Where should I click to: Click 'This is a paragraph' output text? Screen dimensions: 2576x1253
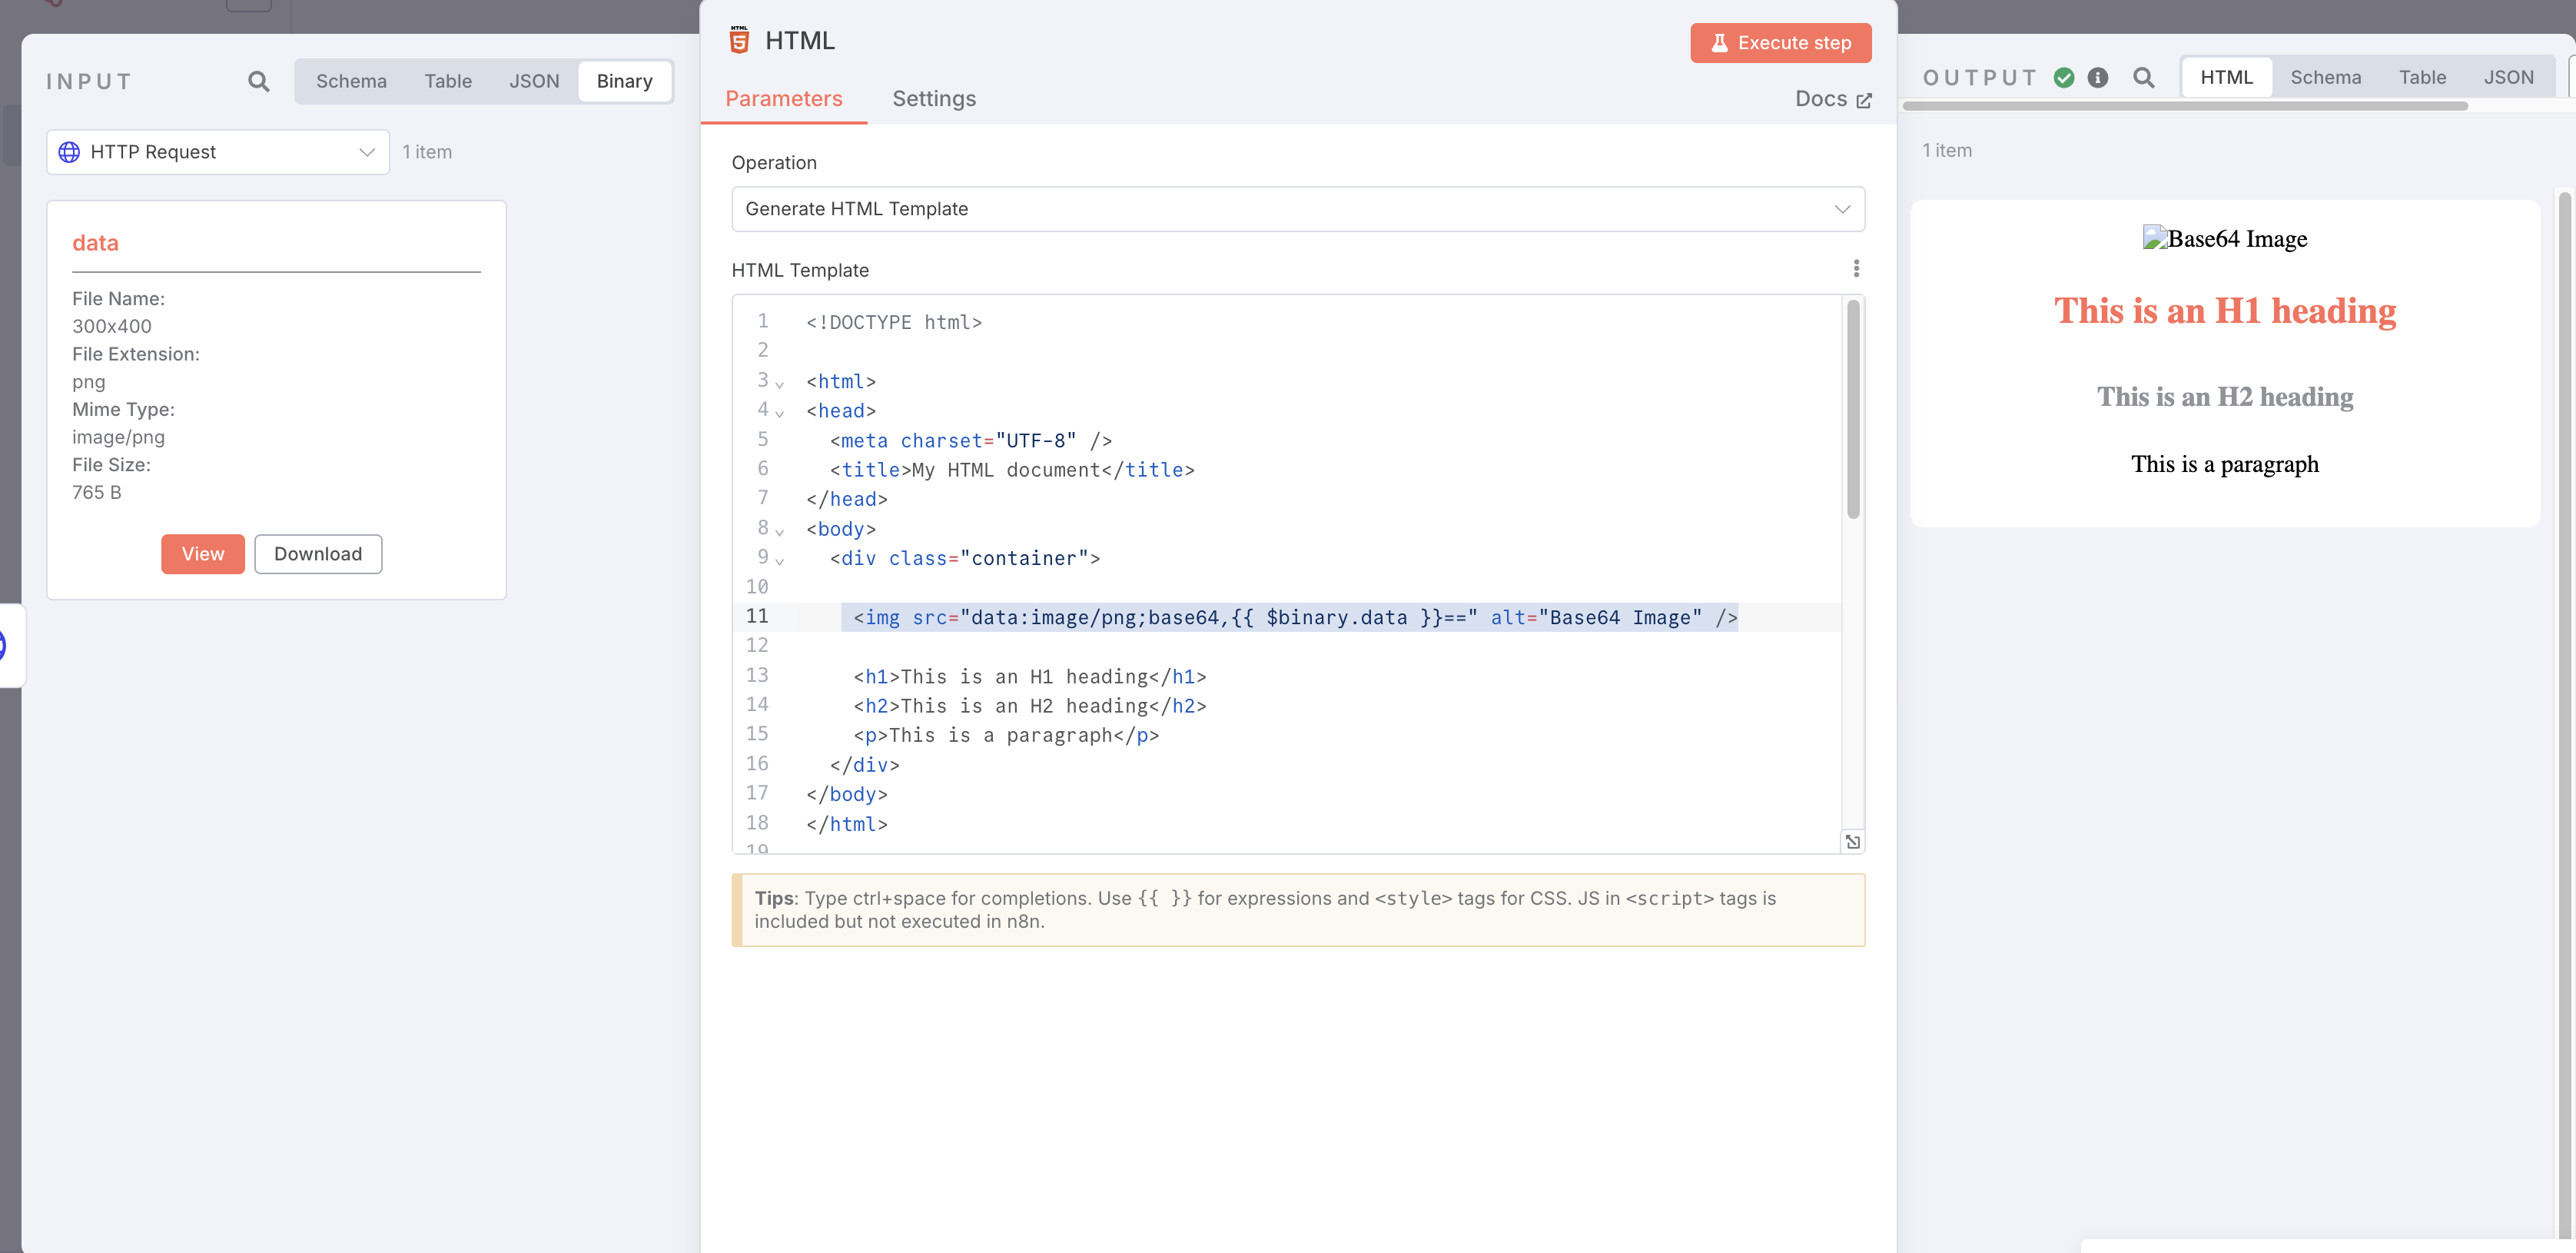(2225, 464)
